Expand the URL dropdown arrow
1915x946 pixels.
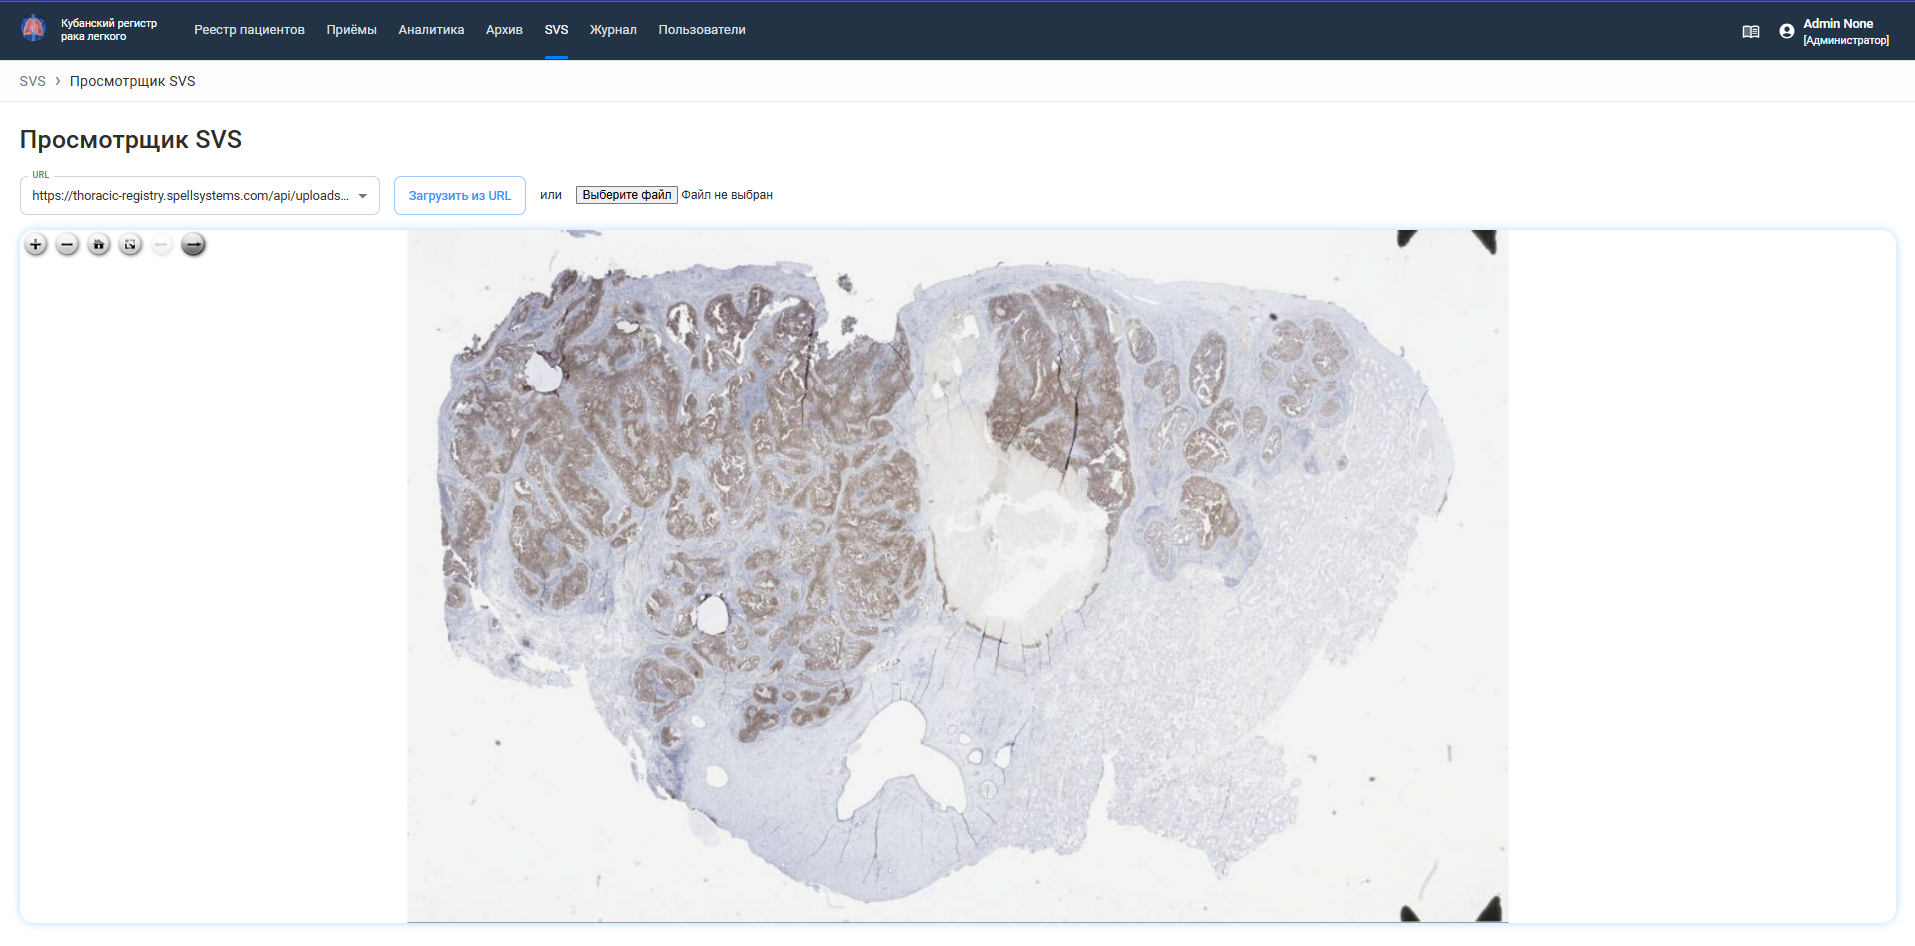click(363, 196)
